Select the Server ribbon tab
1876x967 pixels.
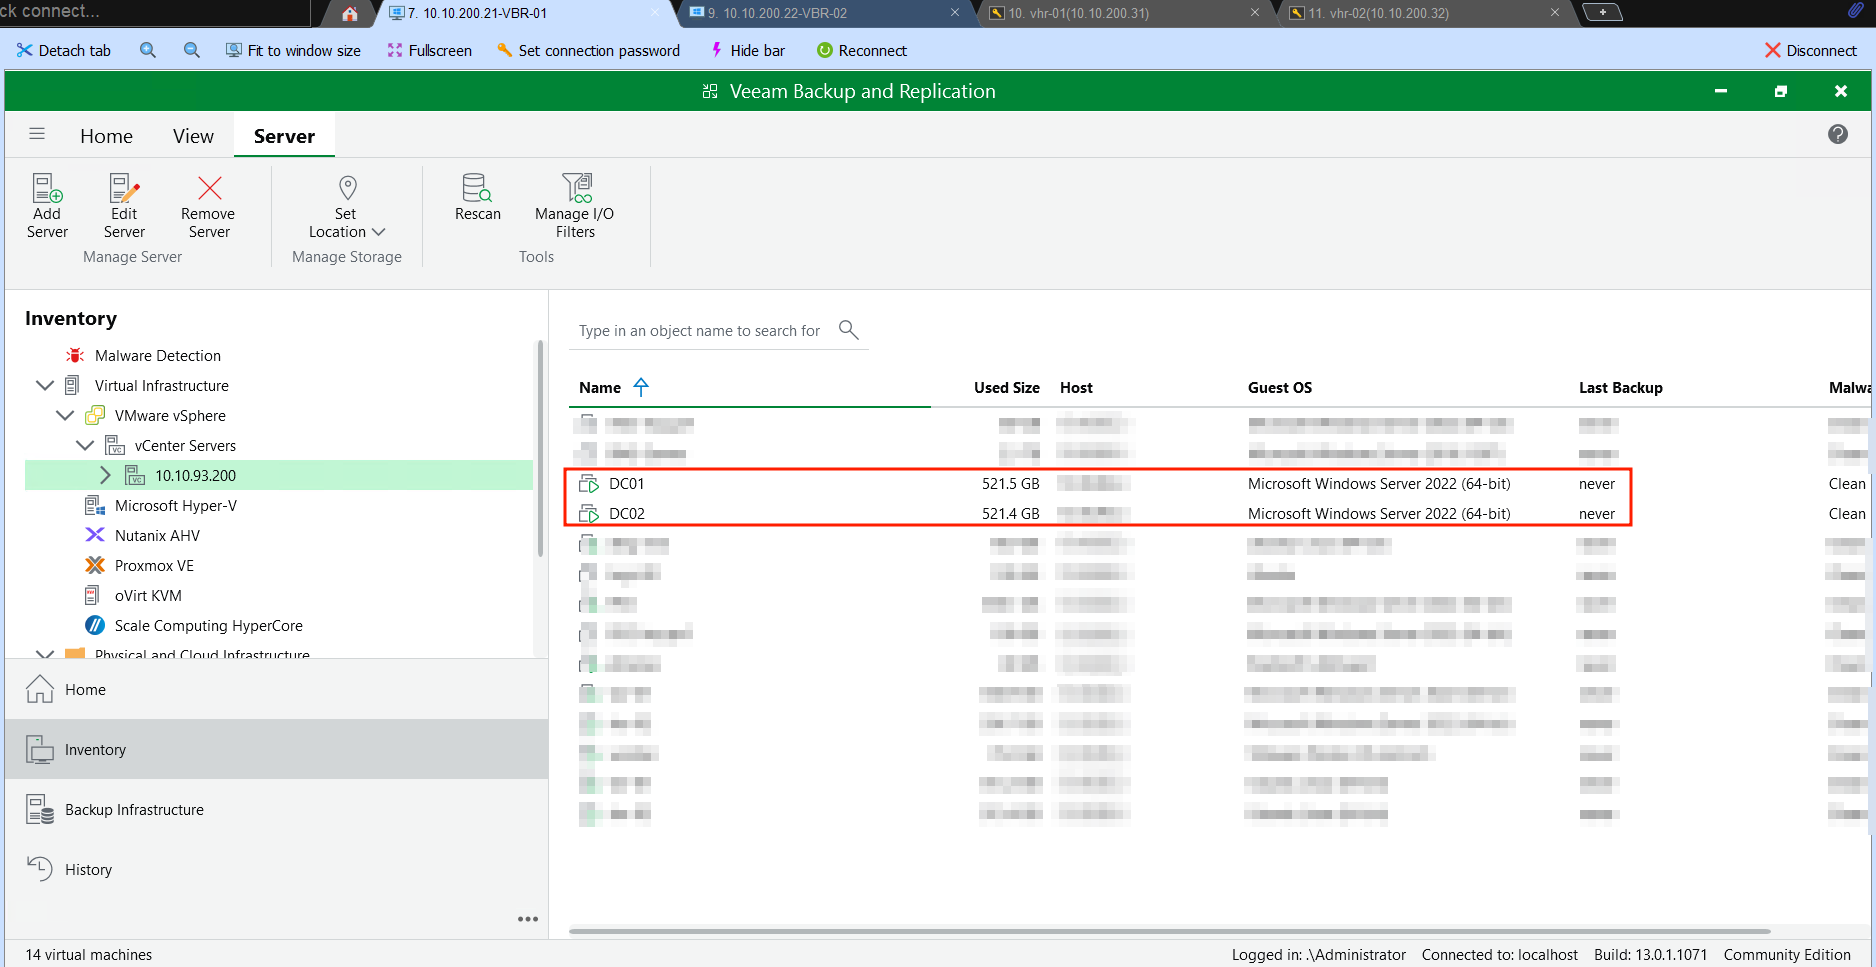284,136
